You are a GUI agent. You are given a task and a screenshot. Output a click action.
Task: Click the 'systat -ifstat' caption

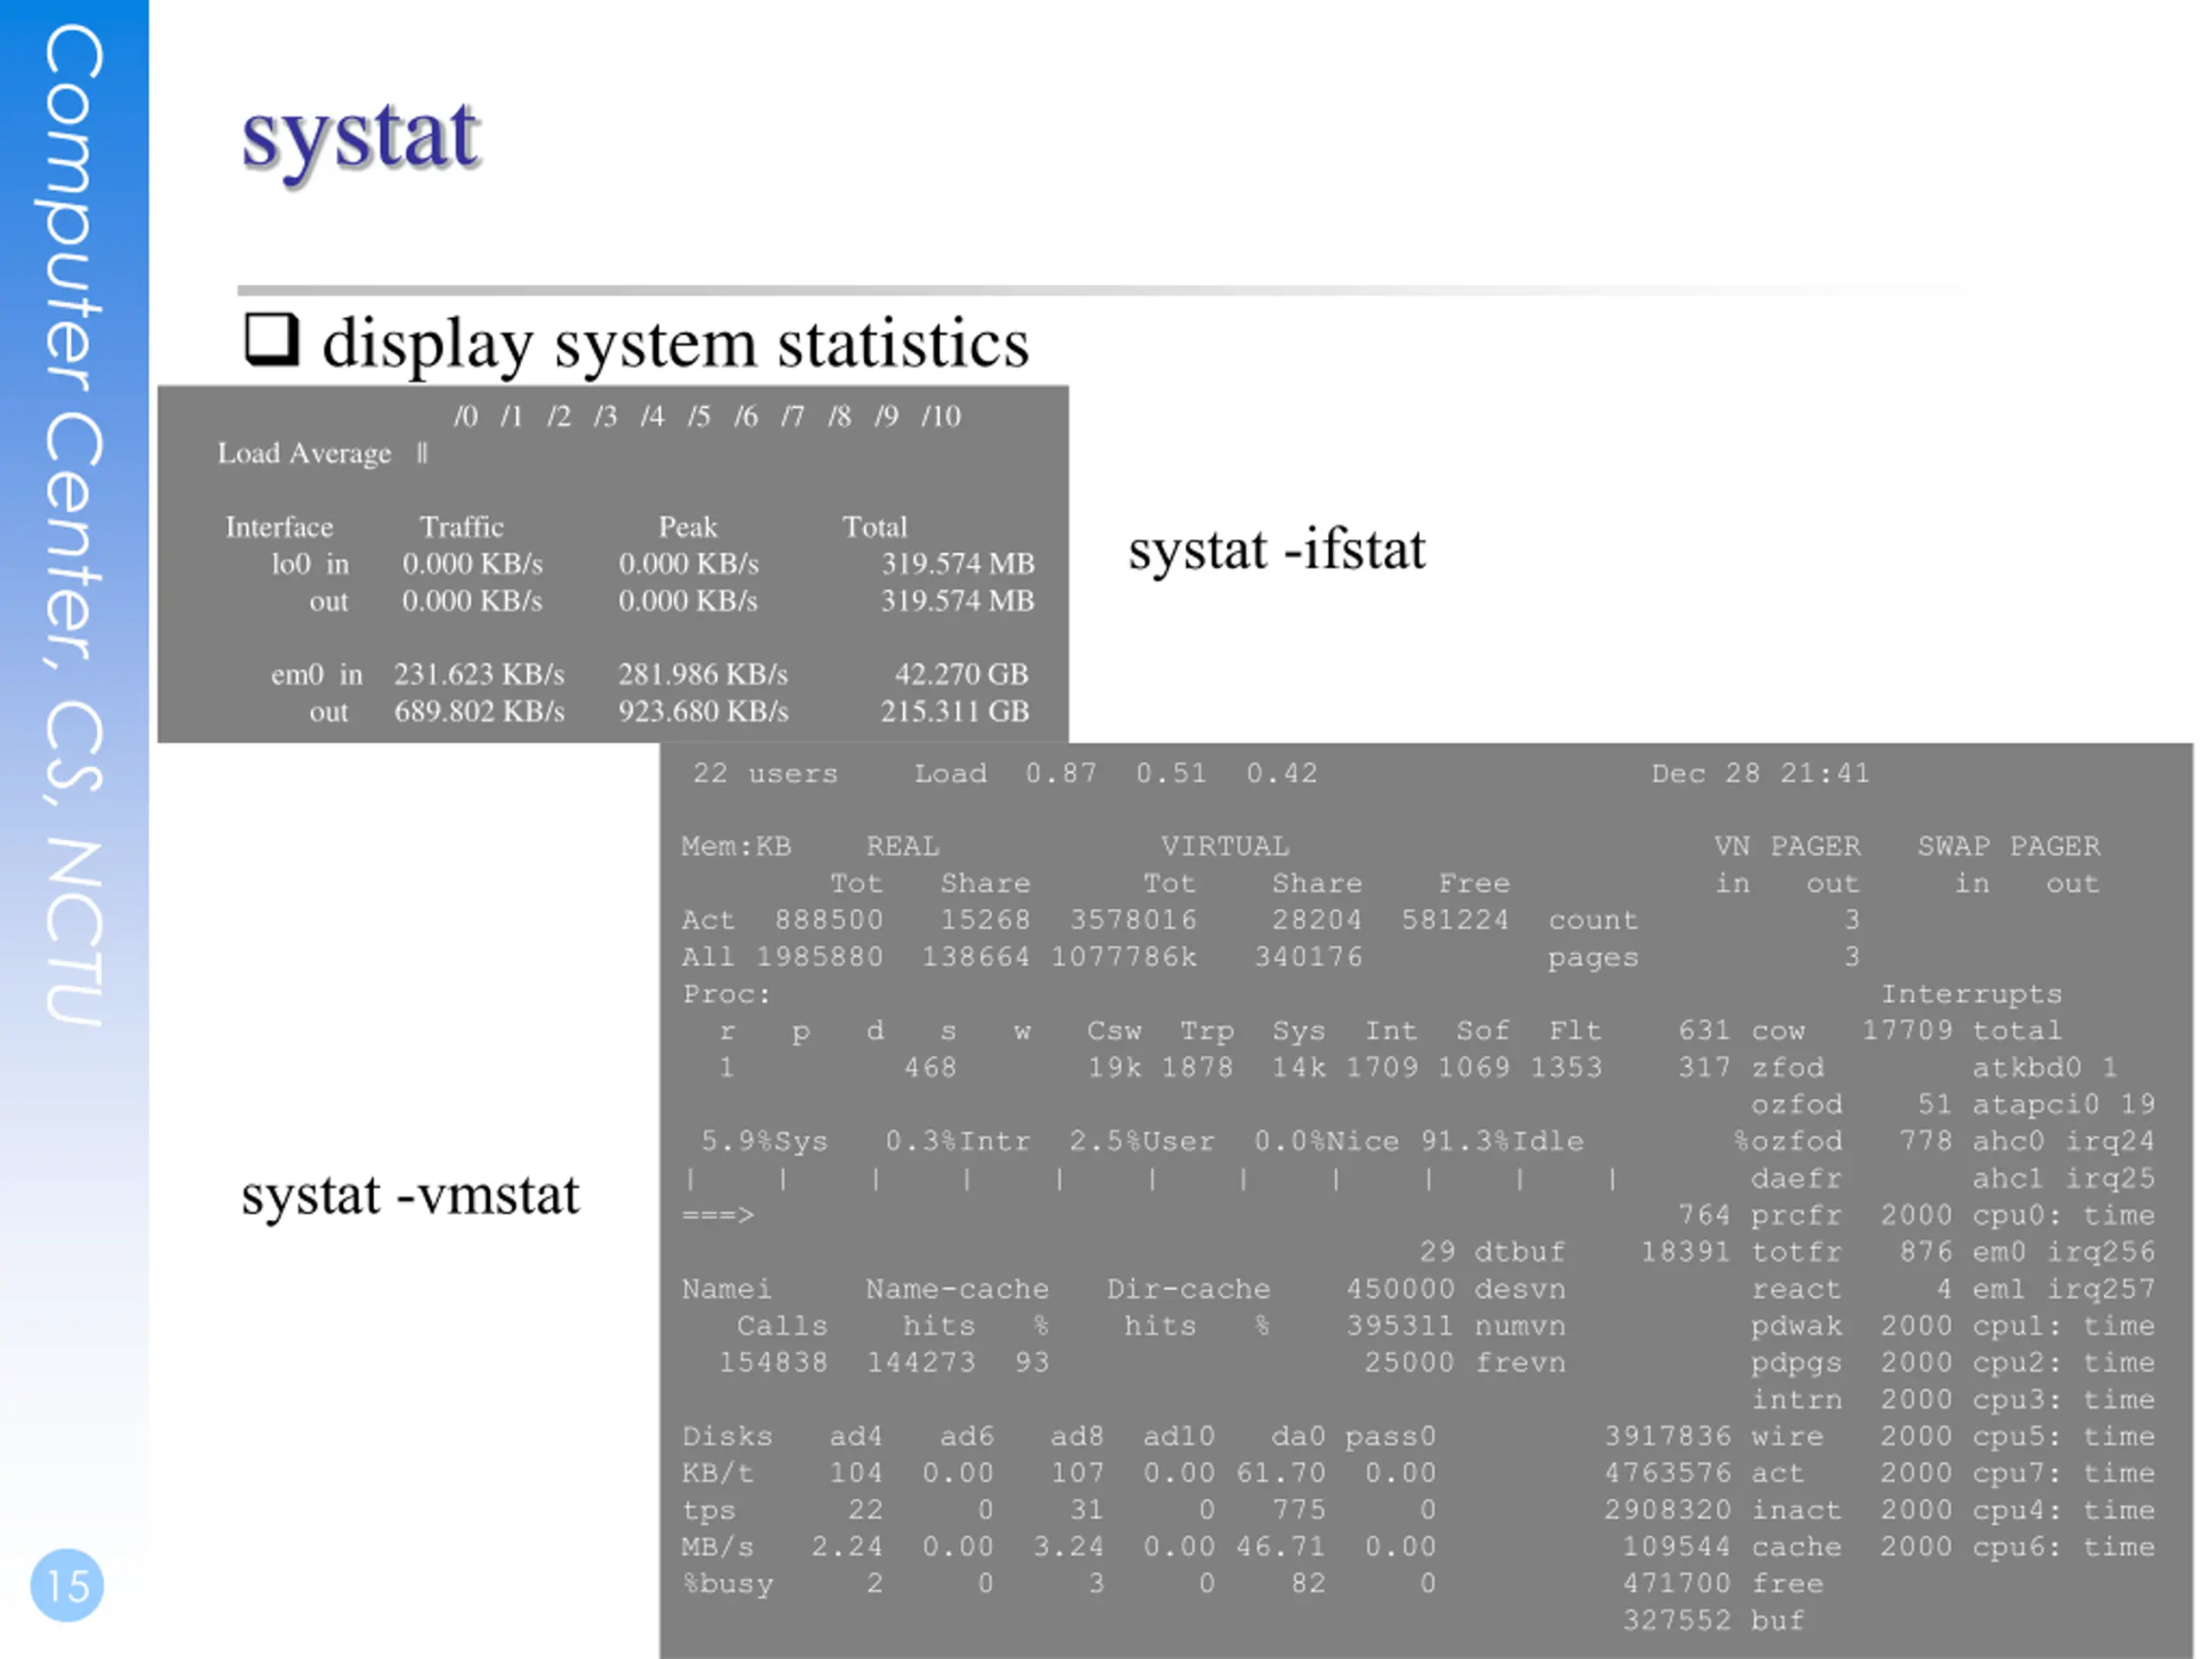1276,550
